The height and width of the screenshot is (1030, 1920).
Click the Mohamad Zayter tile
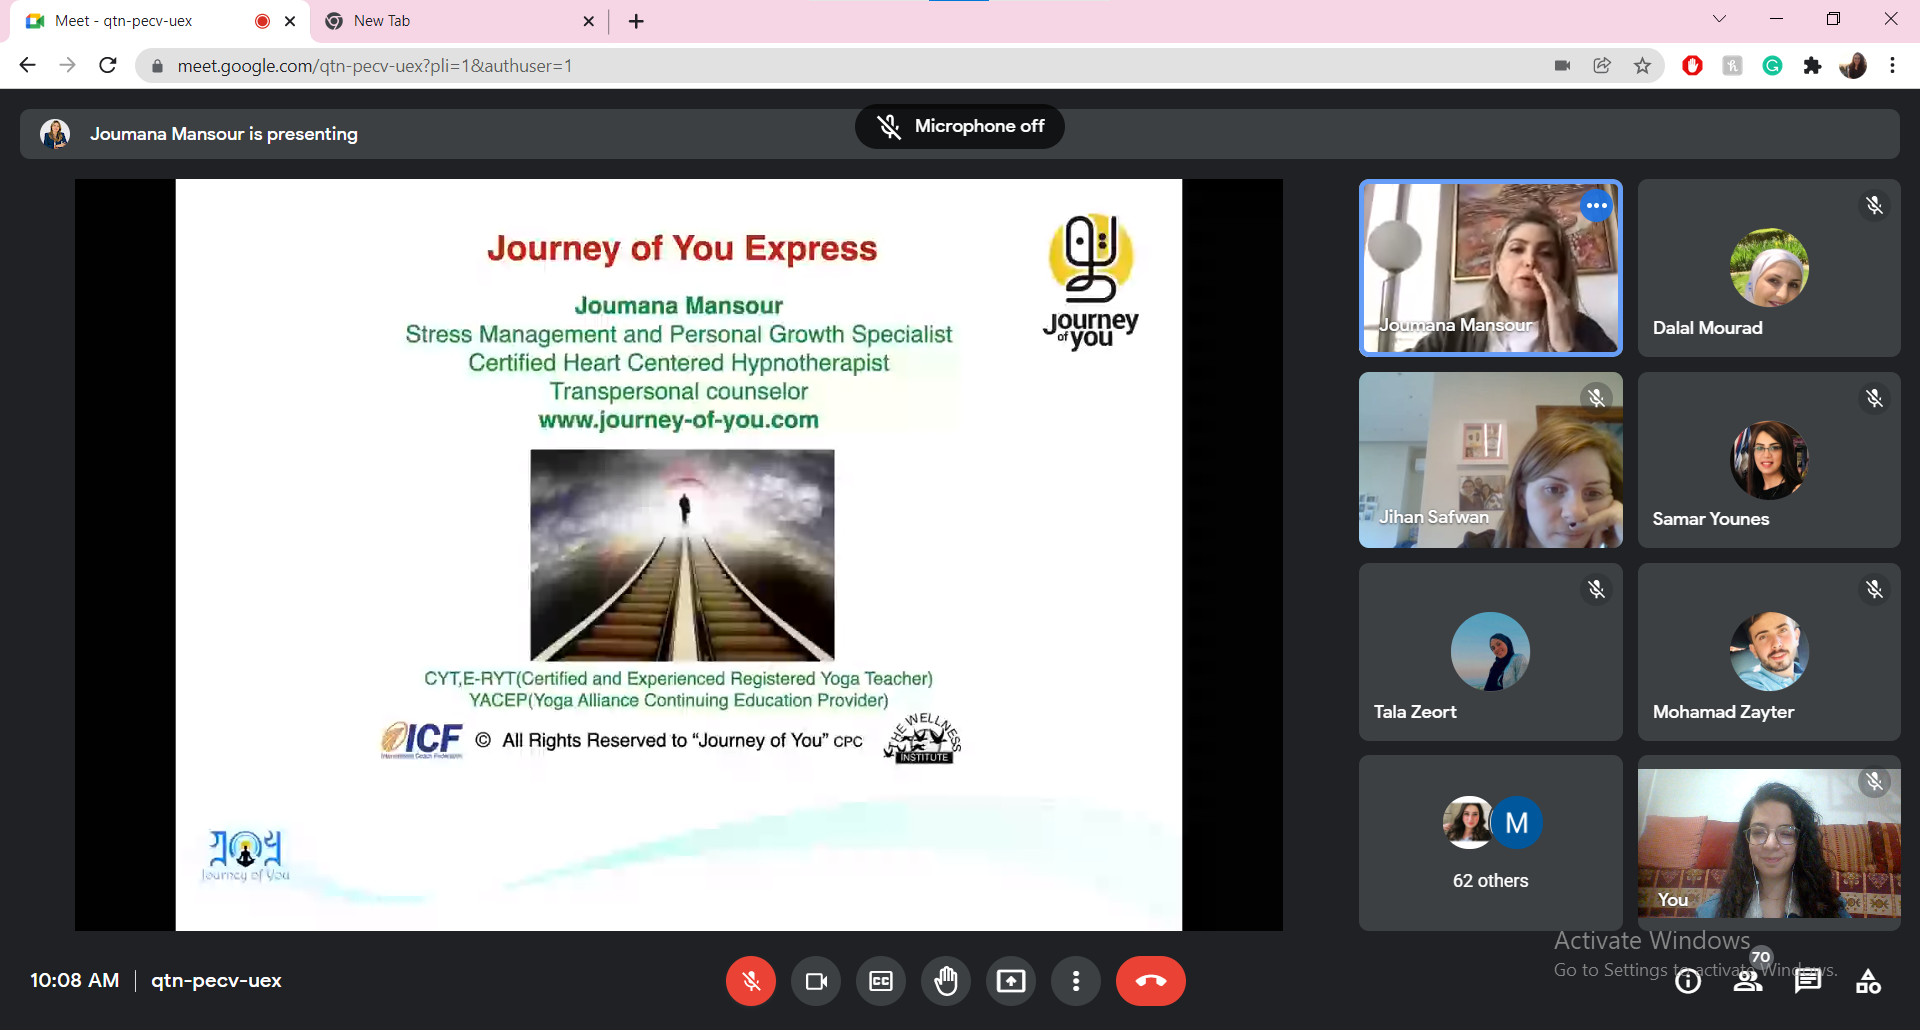point(1769,652)
